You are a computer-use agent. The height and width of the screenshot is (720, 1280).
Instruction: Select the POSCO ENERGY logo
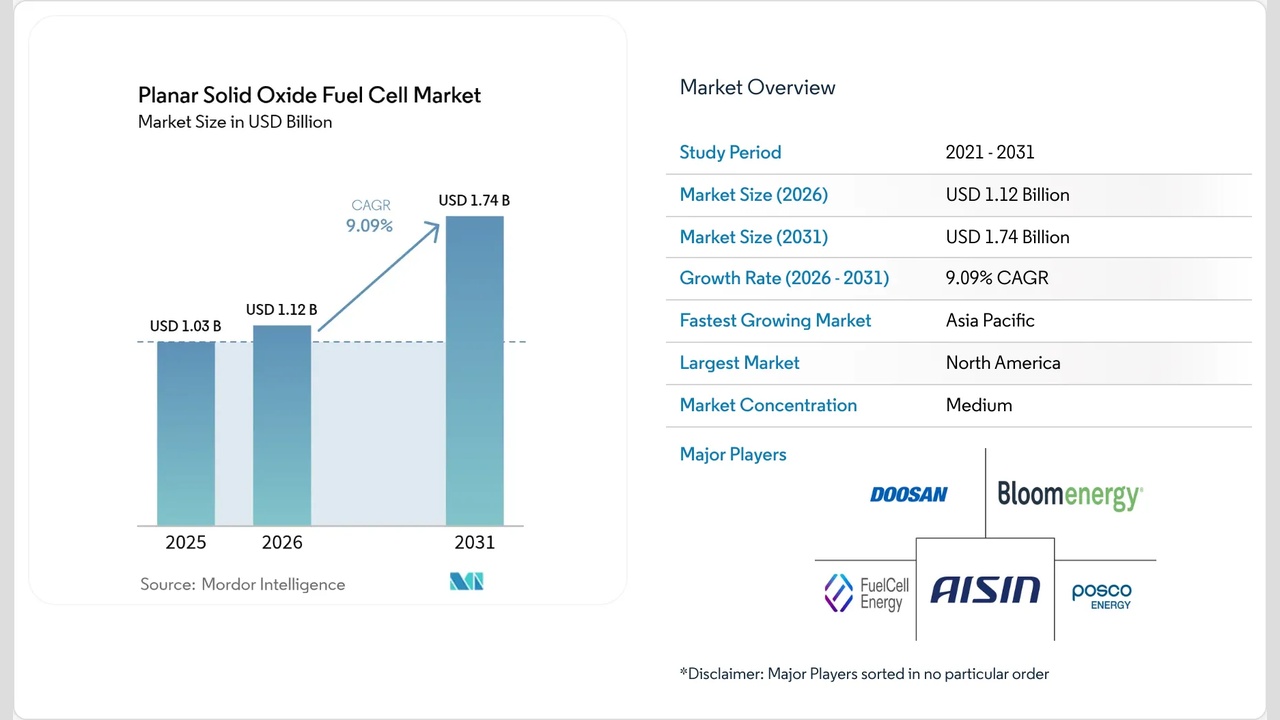[1100, 592]
